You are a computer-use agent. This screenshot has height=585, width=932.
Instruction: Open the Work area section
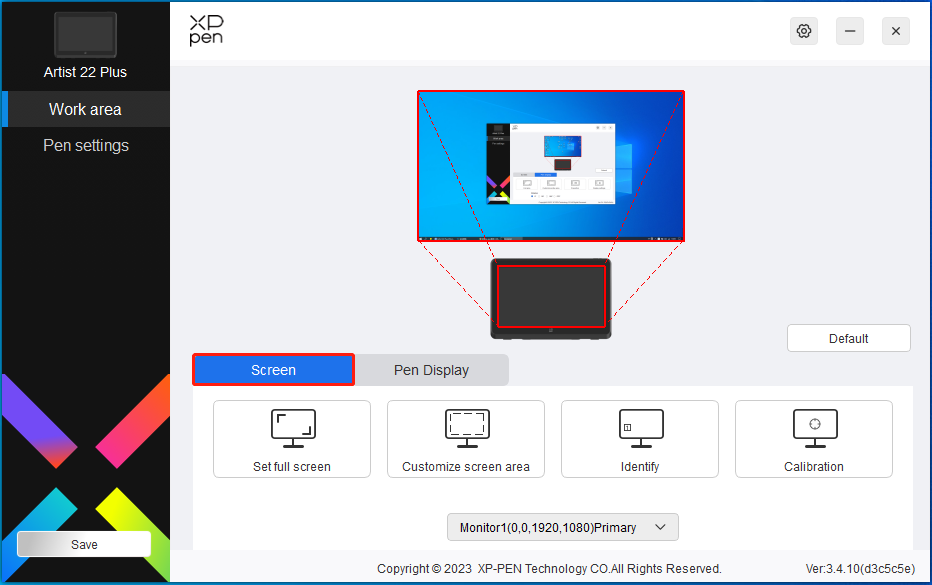[x=85, y=109]
